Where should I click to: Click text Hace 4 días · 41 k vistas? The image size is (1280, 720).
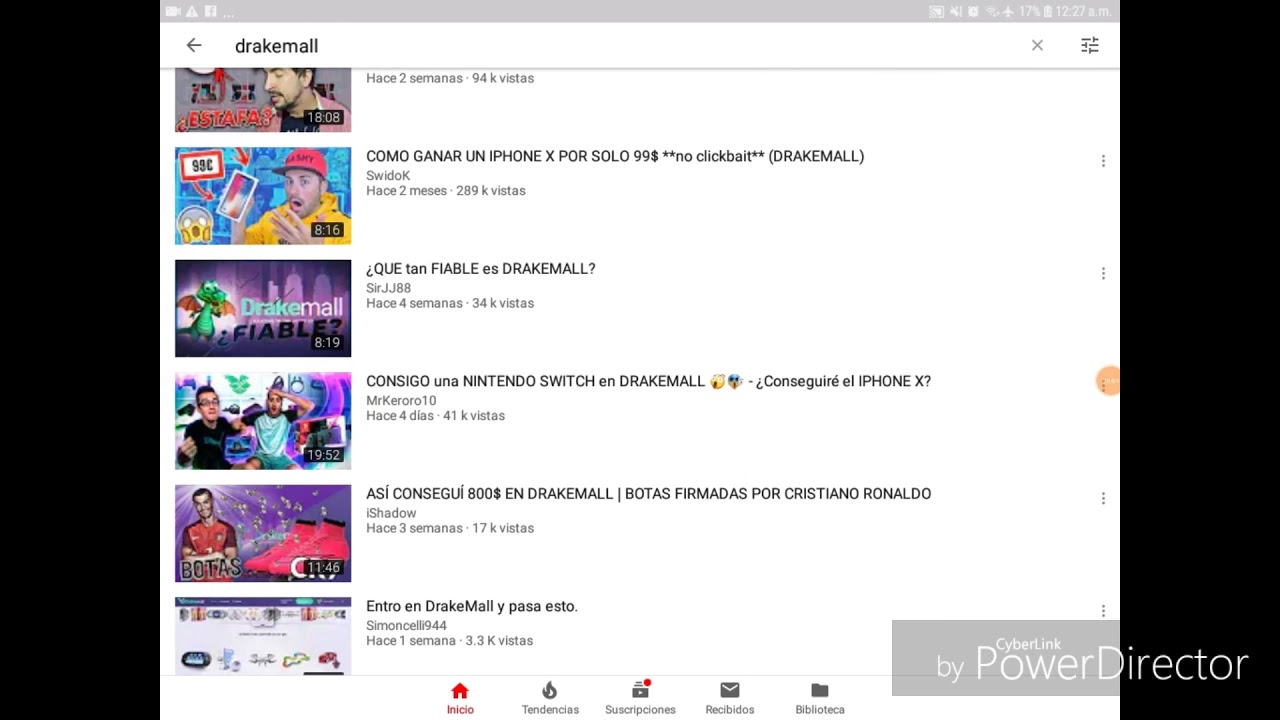pyautogui.click(x=435, y=415)
